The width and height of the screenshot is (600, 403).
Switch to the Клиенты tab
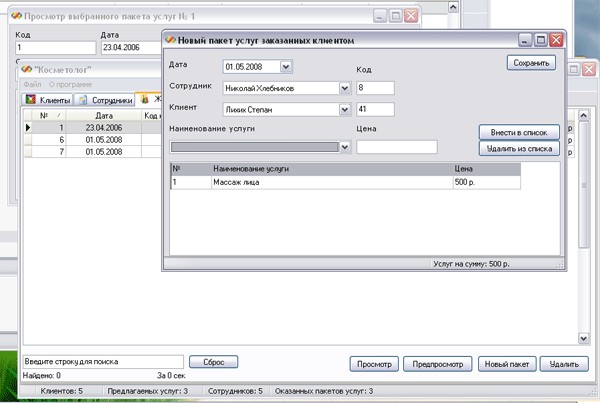point(47,100)
